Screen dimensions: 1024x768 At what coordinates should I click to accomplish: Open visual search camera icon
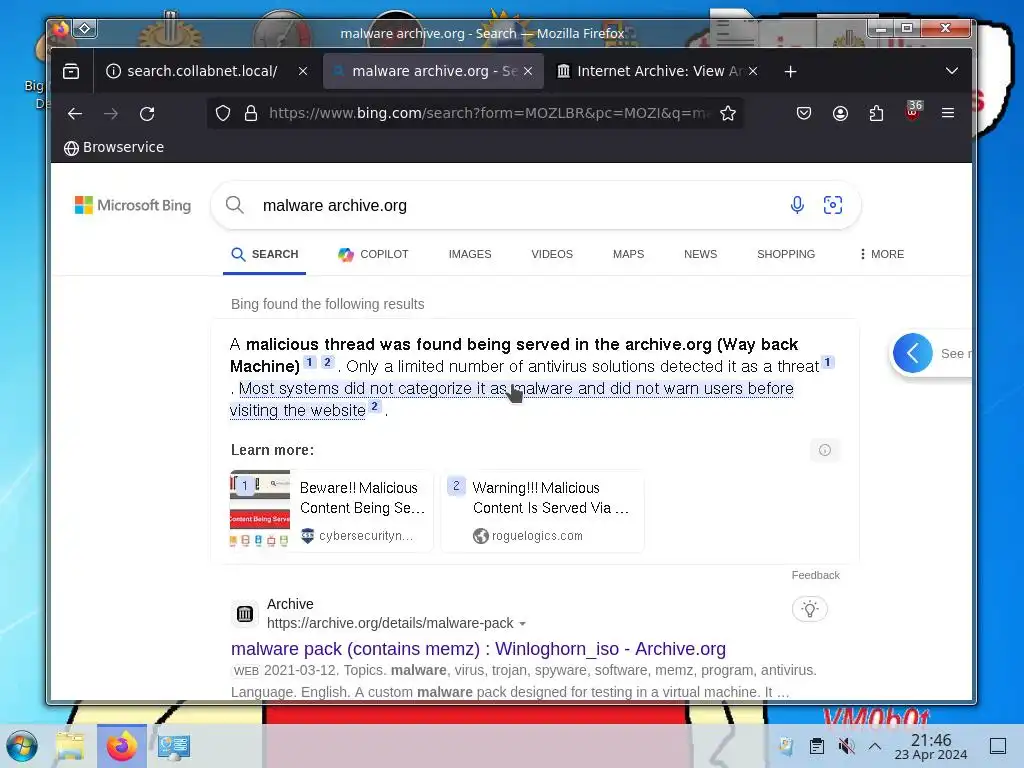coord(833,205)
